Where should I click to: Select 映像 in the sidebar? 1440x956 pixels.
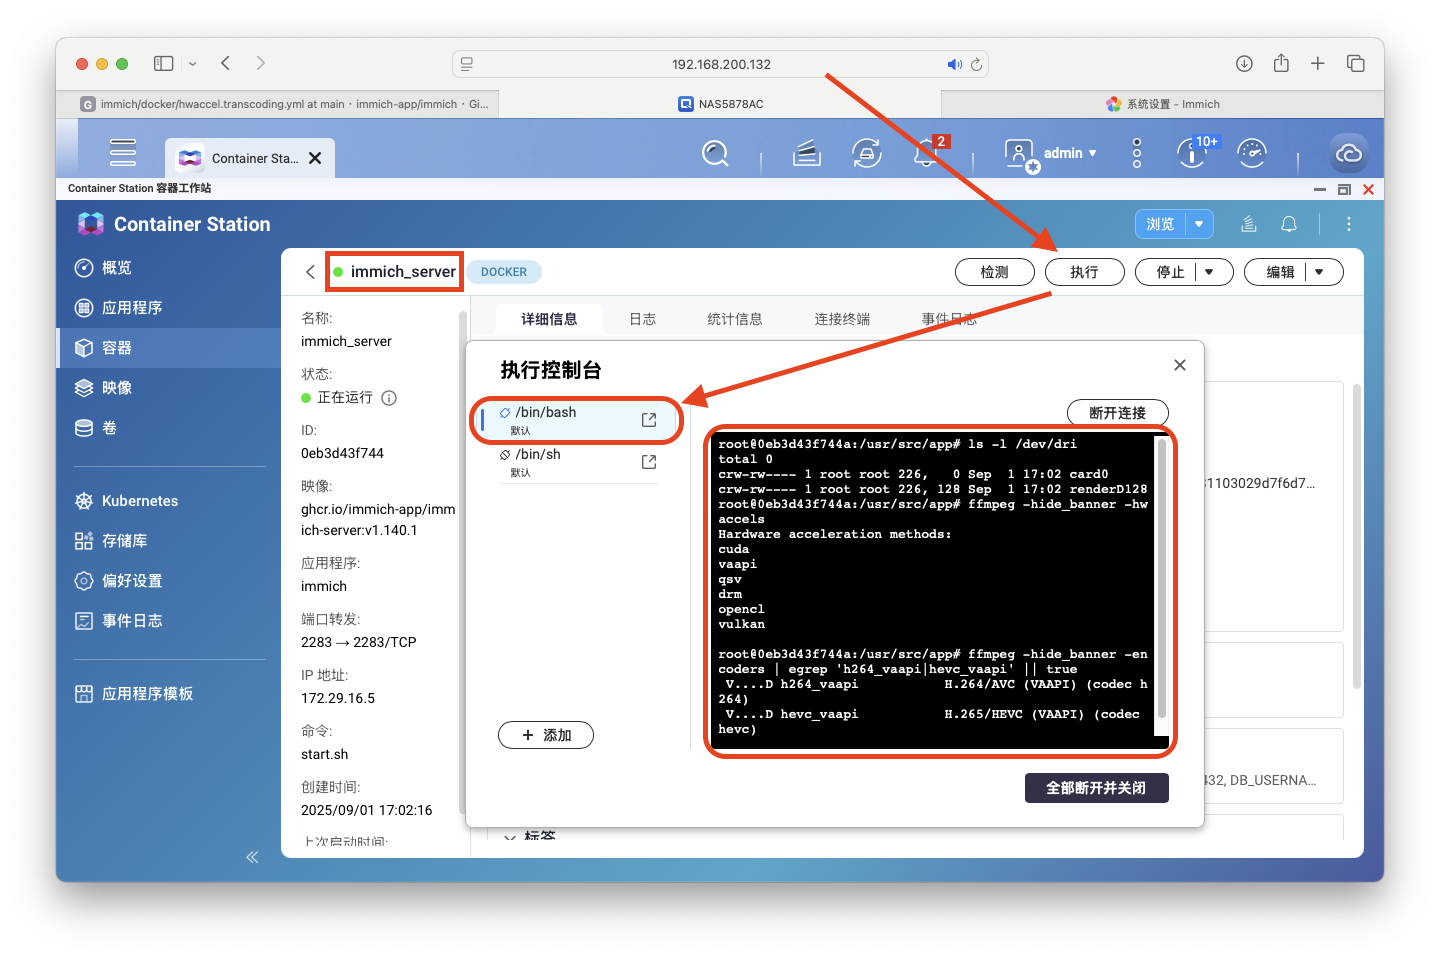[117, 388]
